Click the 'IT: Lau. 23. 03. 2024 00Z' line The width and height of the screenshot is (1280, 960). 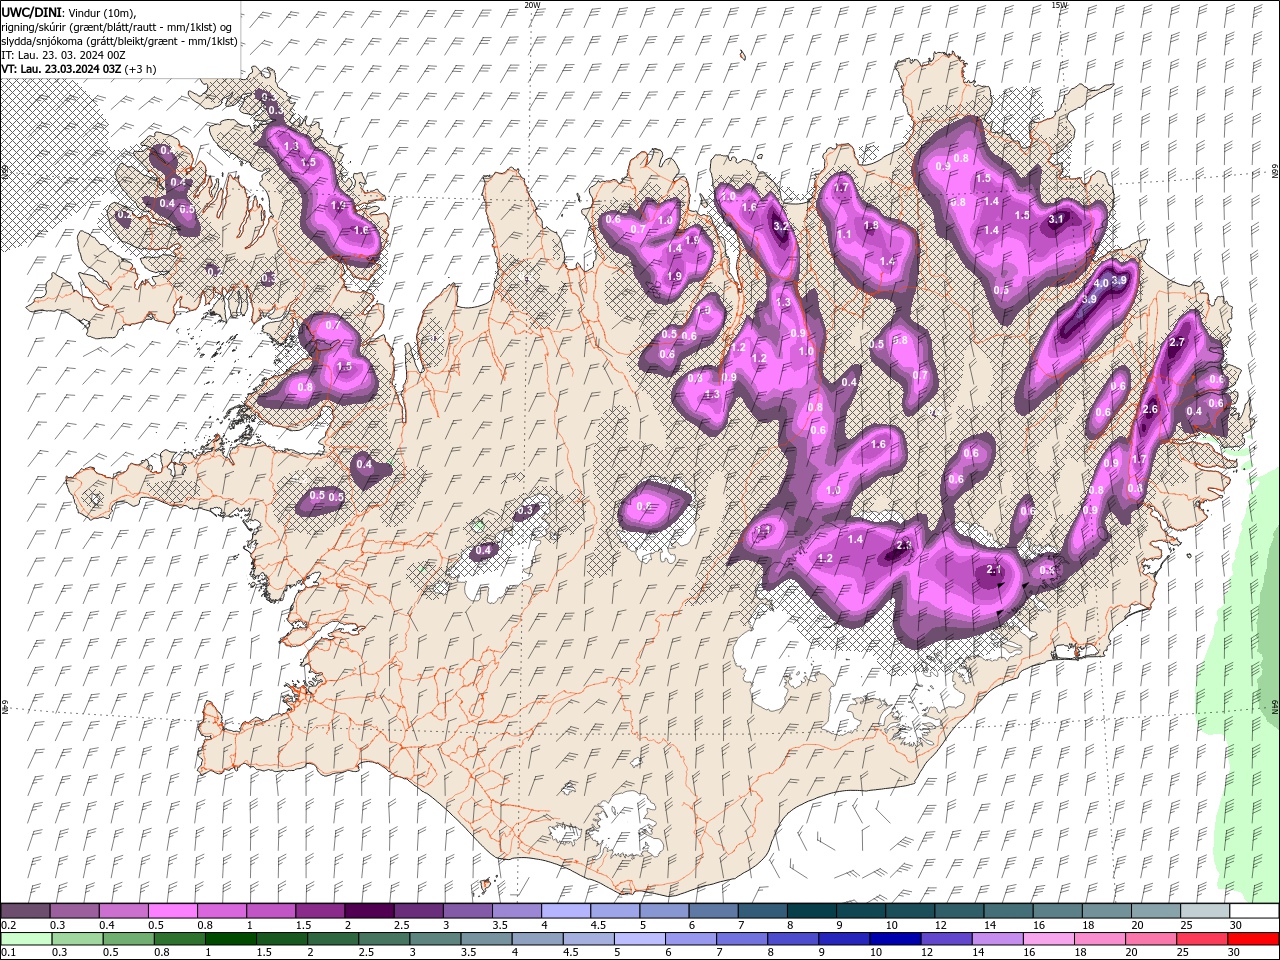coord(61,55)
